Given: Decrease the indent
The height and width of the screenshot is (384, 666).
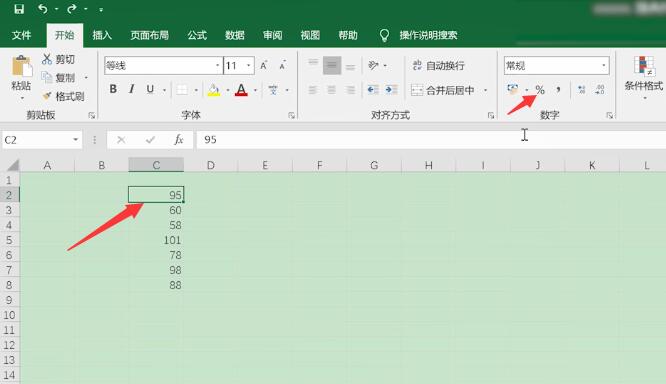Looking at the screenshot, I should coord(373,90).
